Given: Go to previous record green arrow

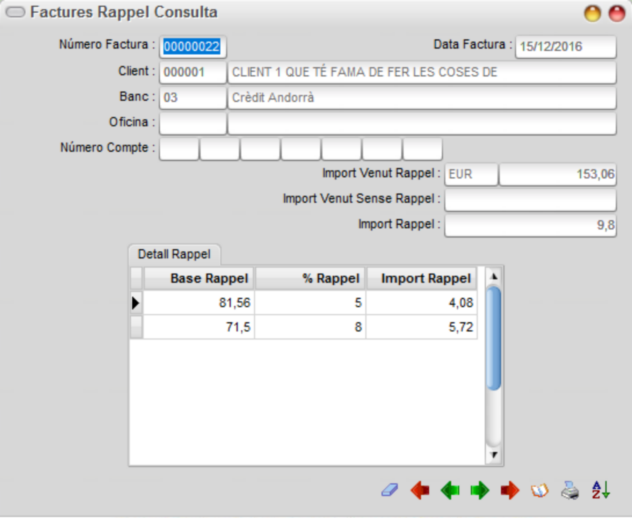Looking at the screenshot, I should 450,490.
